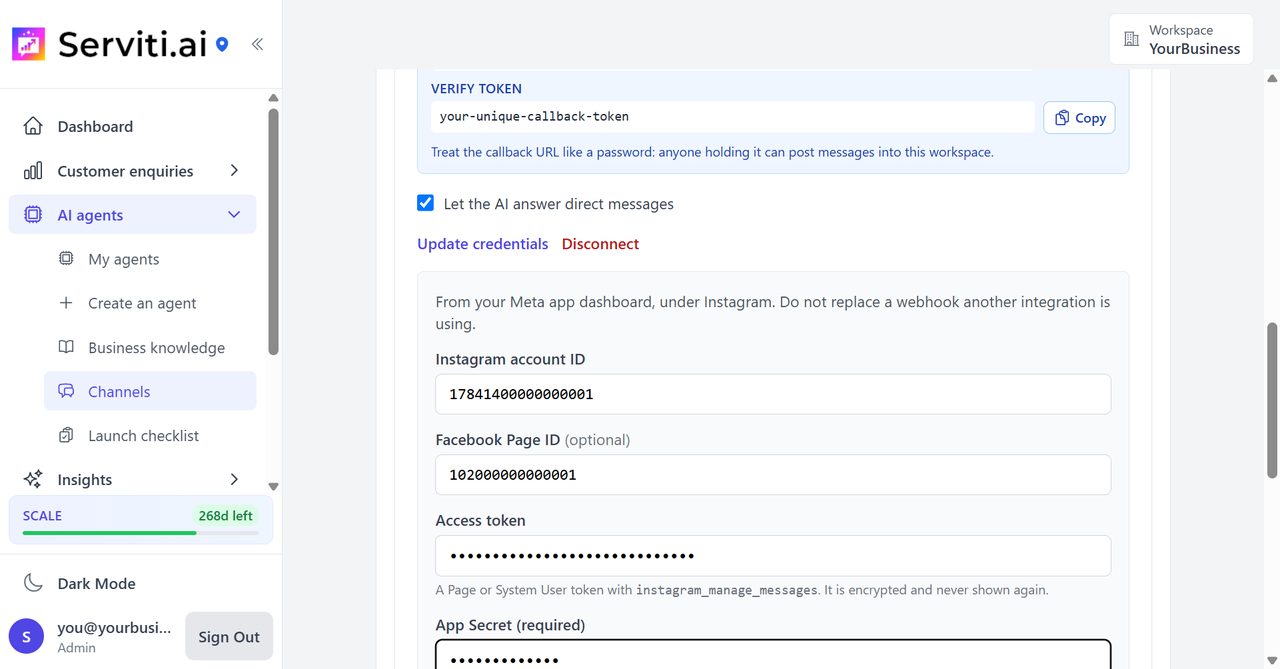
Task: Click the you@yourbusi... email text
Action: [x=114, y=628]
